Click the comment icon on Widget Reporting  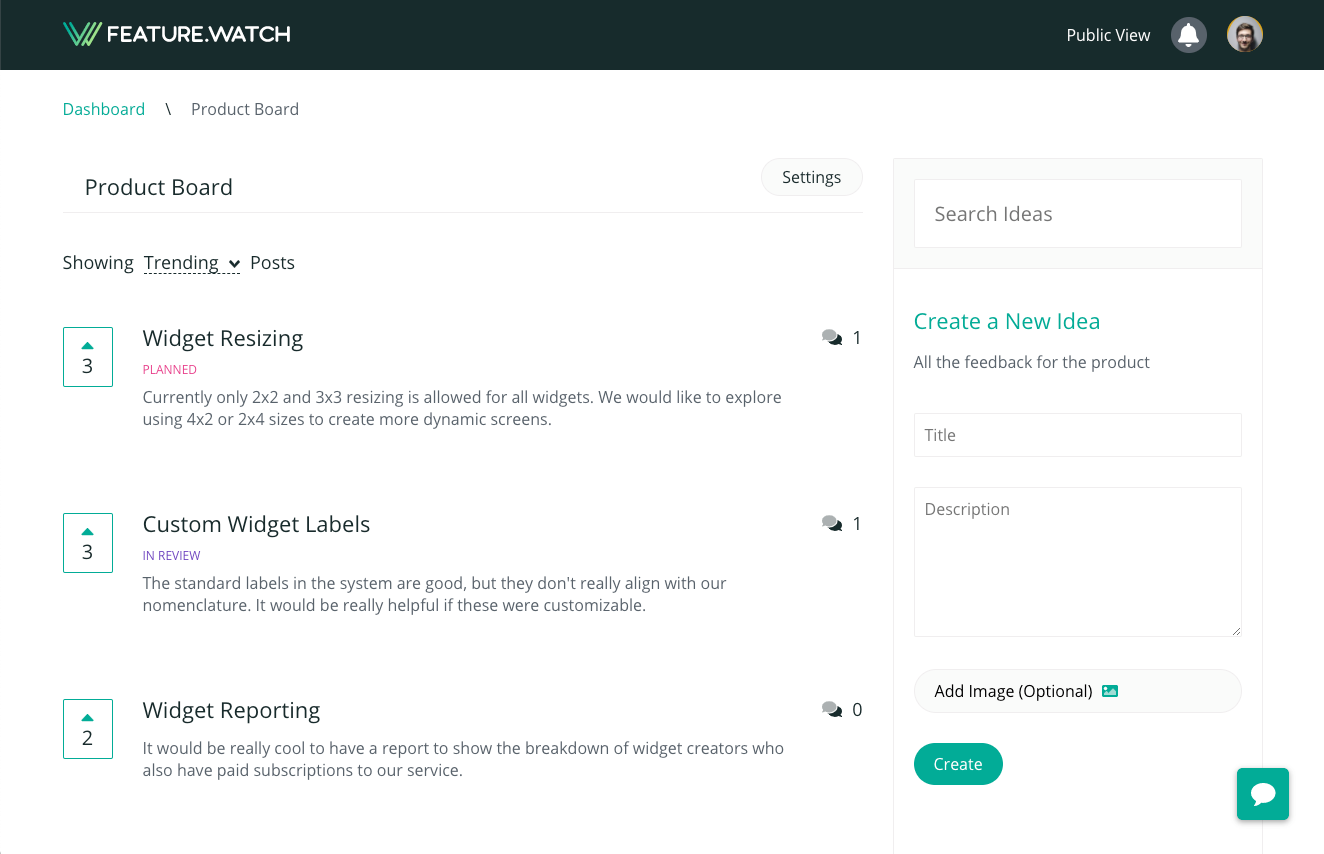[831, 709]
